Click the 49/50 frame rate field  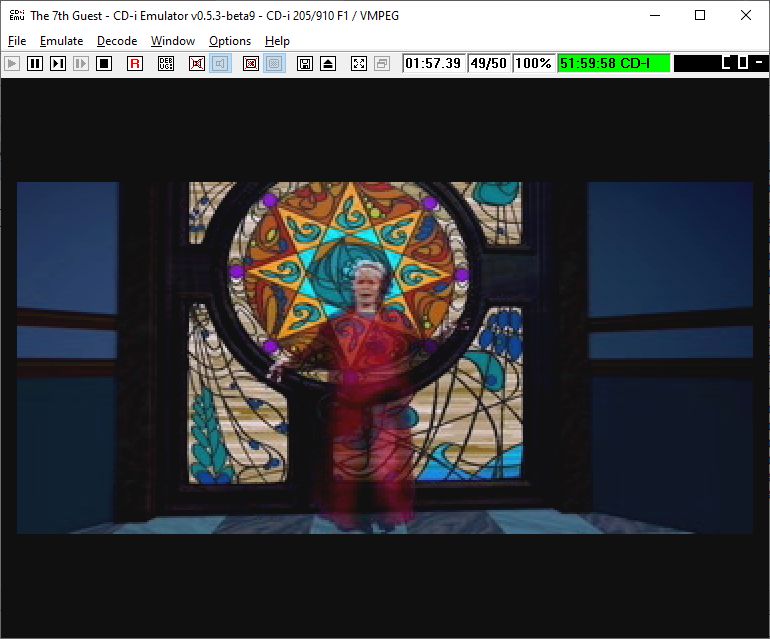tap(489, 63)
